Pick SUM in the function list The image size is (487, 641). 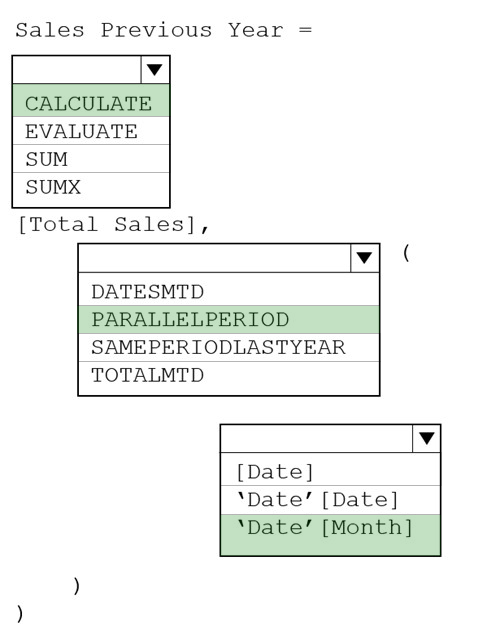(91, 159)
